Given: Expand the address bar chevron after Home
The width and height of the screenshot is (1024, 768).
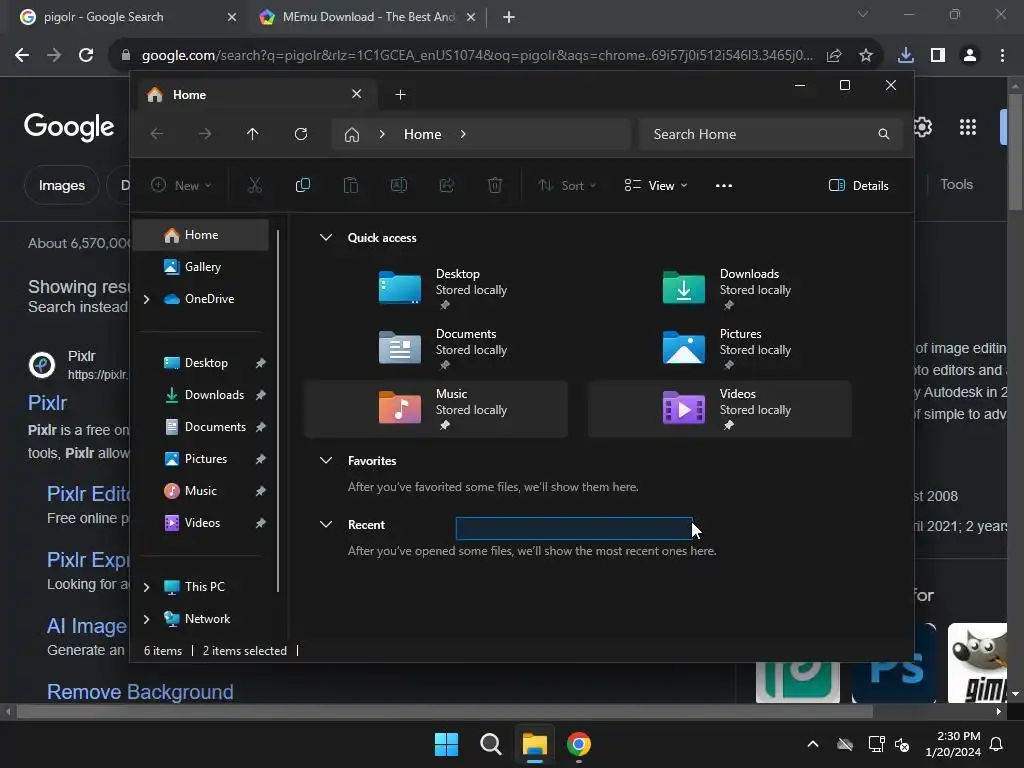Looking at the screenshot, I should point(463,134).
